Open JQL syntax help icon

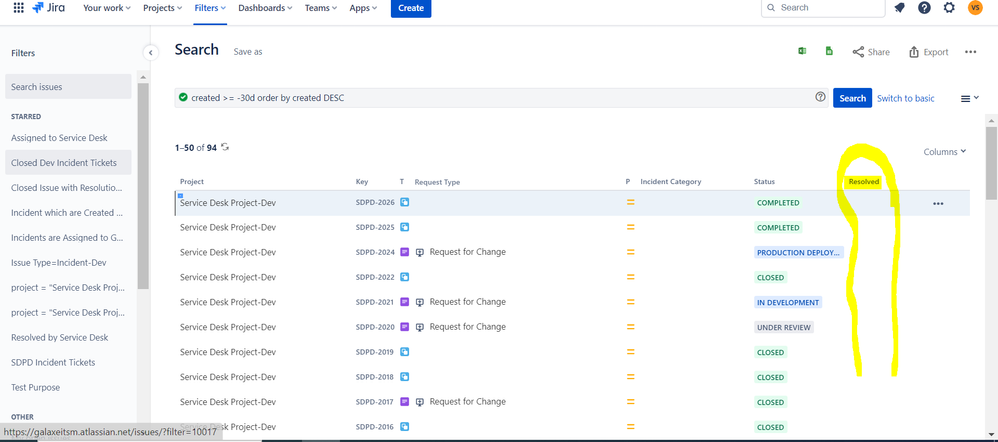pos(820,97)
